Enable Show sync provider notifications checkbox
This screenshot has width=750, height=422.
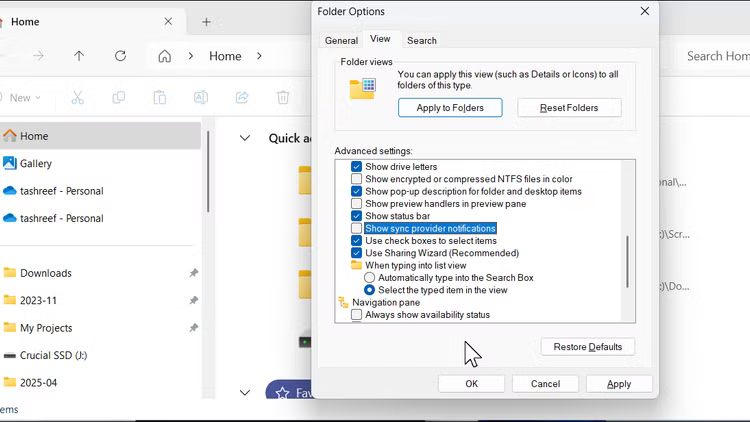(x=357, y=229)
